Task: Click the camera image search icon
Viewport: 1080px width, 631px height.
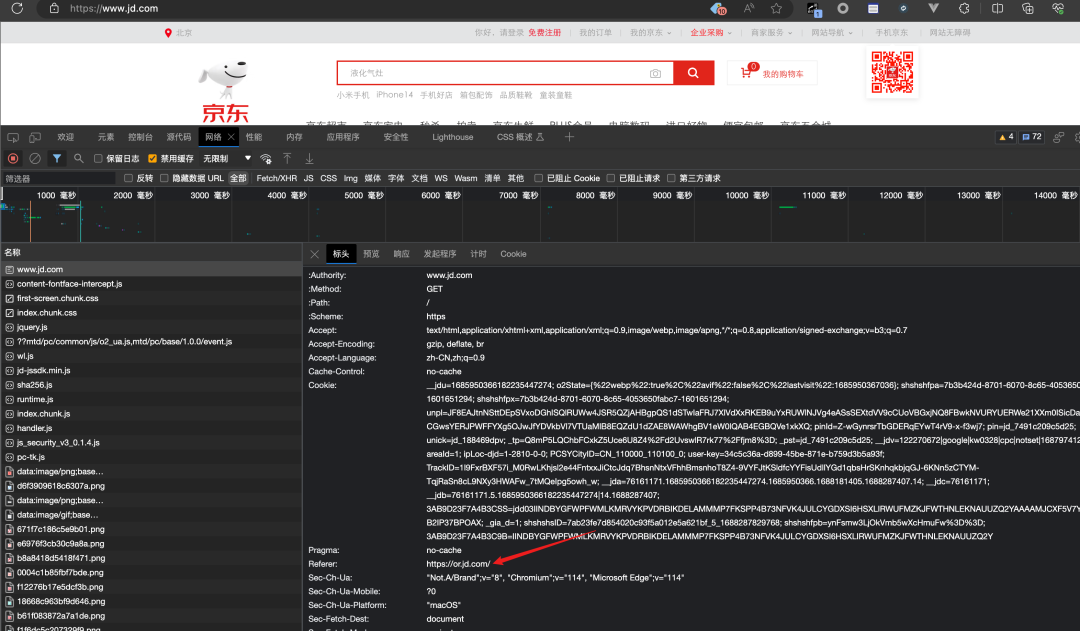Action: coord(655,73)
